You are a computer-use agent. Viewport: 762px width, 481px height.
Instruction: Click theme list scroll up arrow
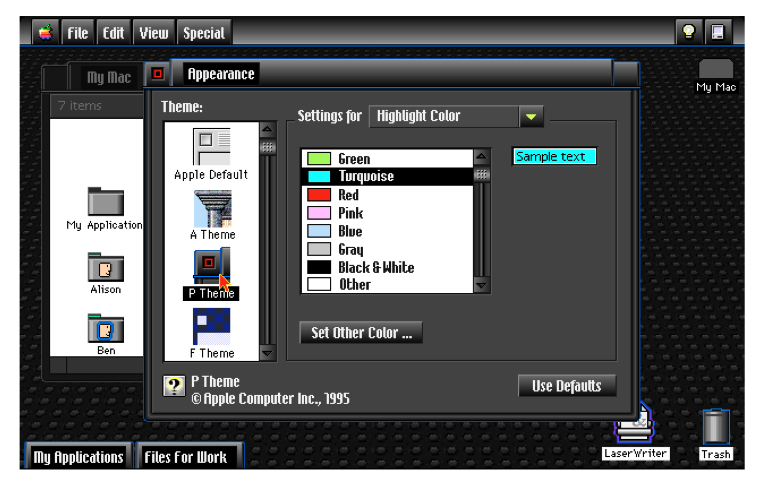coord(267,129)
